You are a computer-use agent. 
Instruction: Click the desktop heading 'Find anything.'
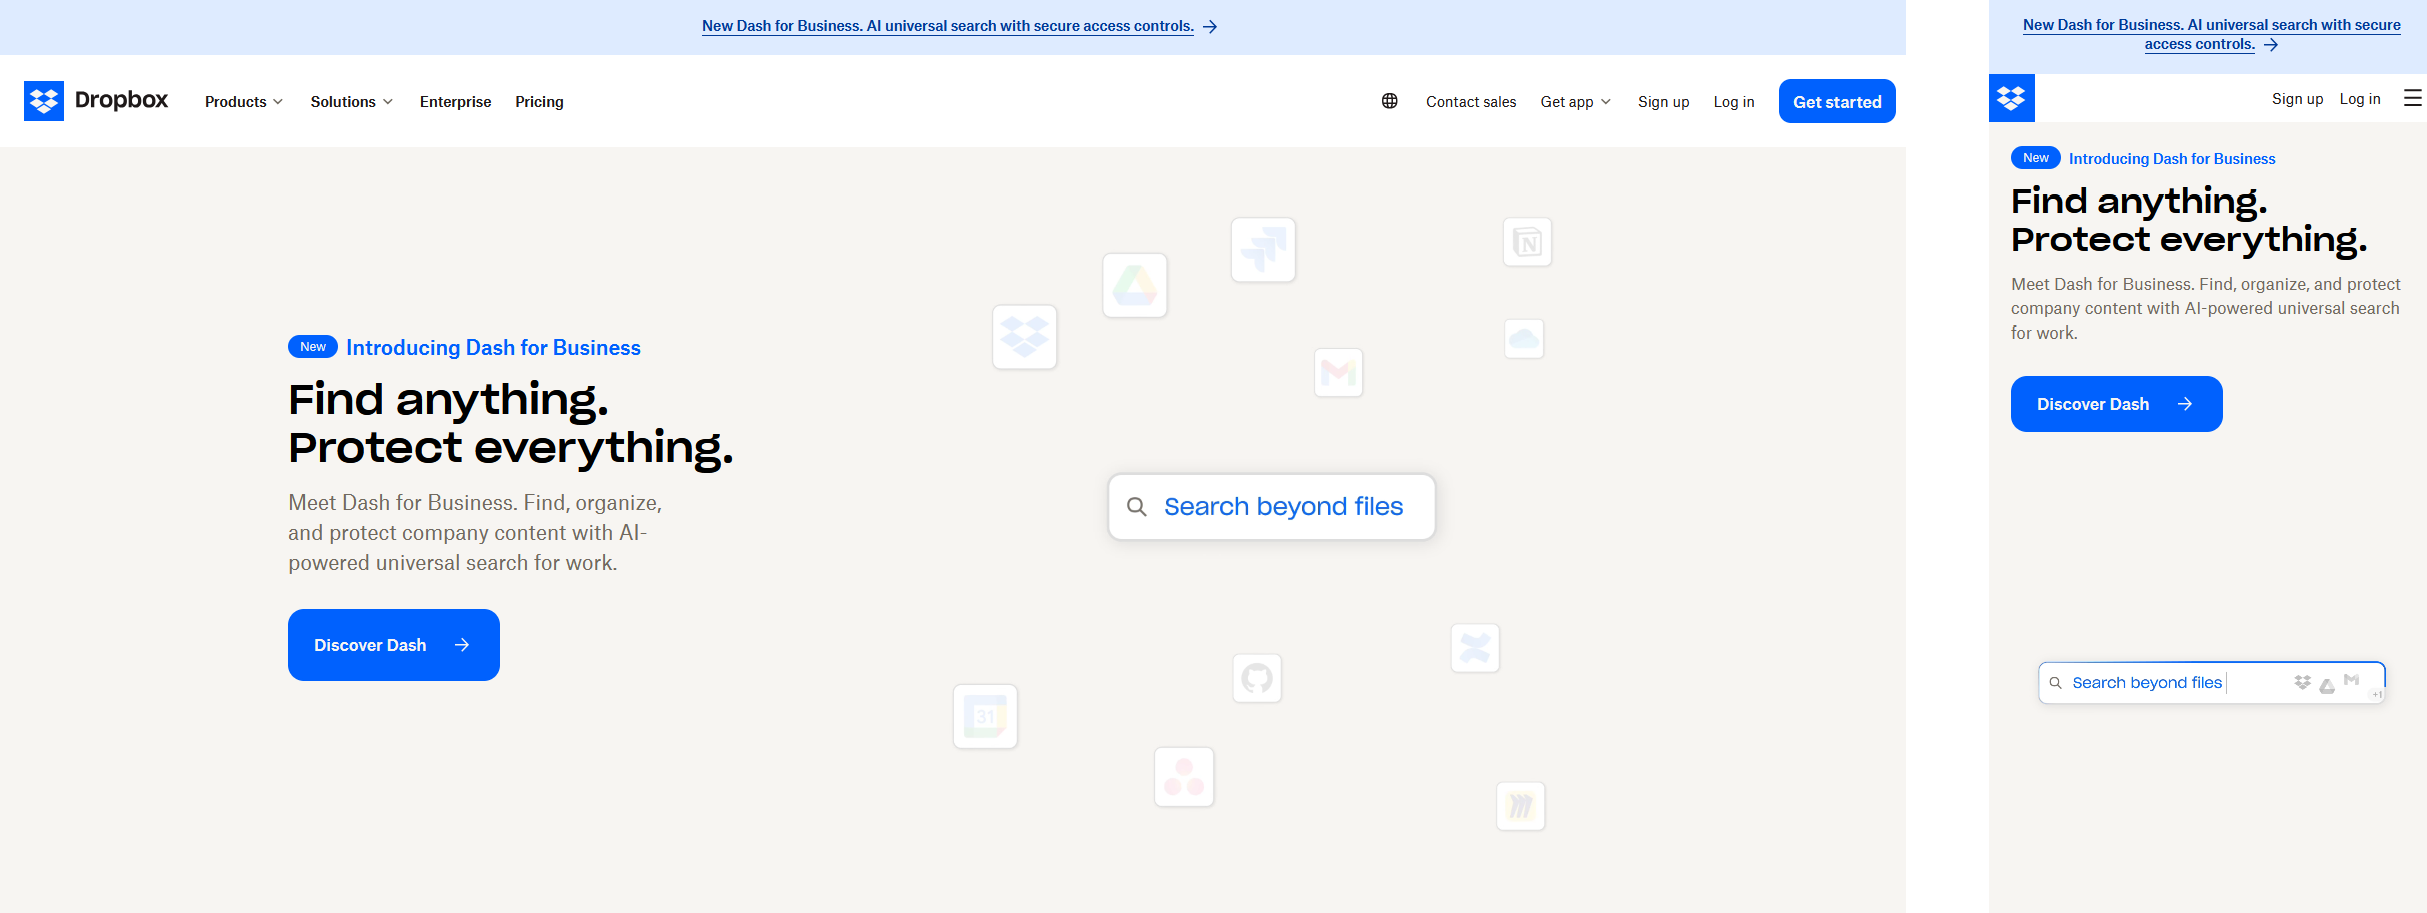448,400
